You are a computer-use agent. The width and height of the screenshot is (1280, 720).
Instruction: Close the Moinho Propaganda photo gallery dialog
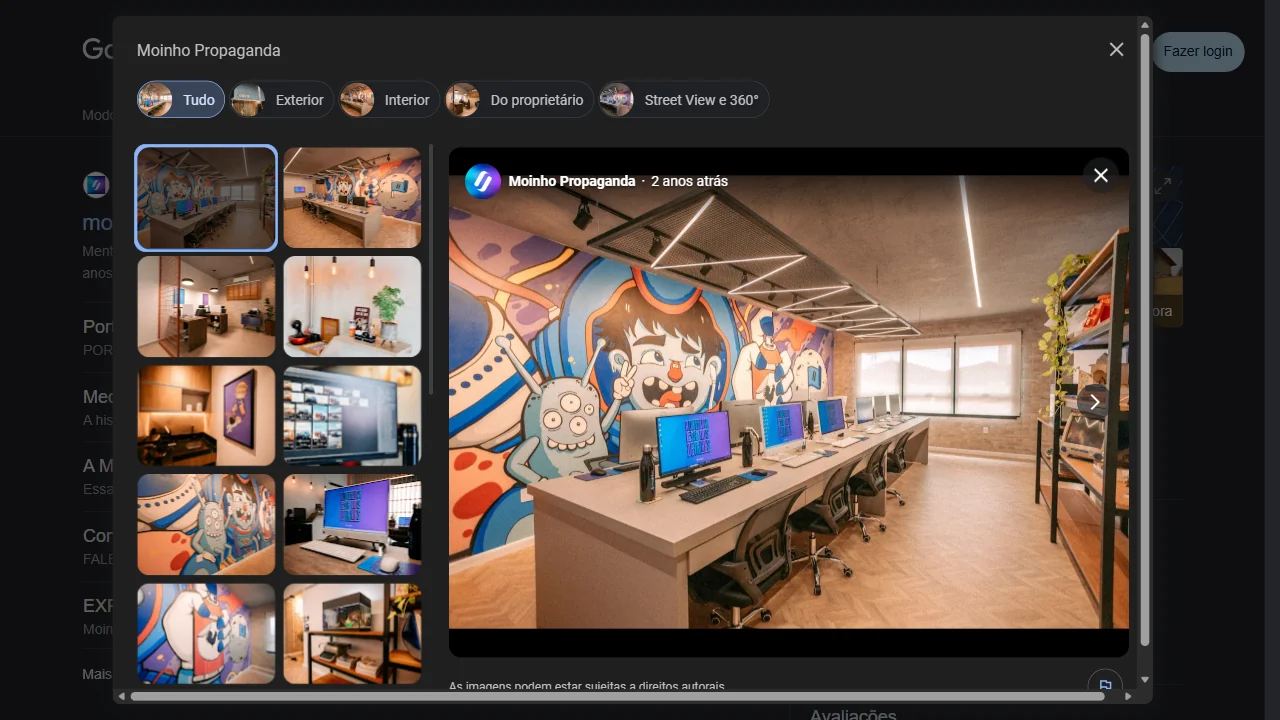(x=1116, y=50)
